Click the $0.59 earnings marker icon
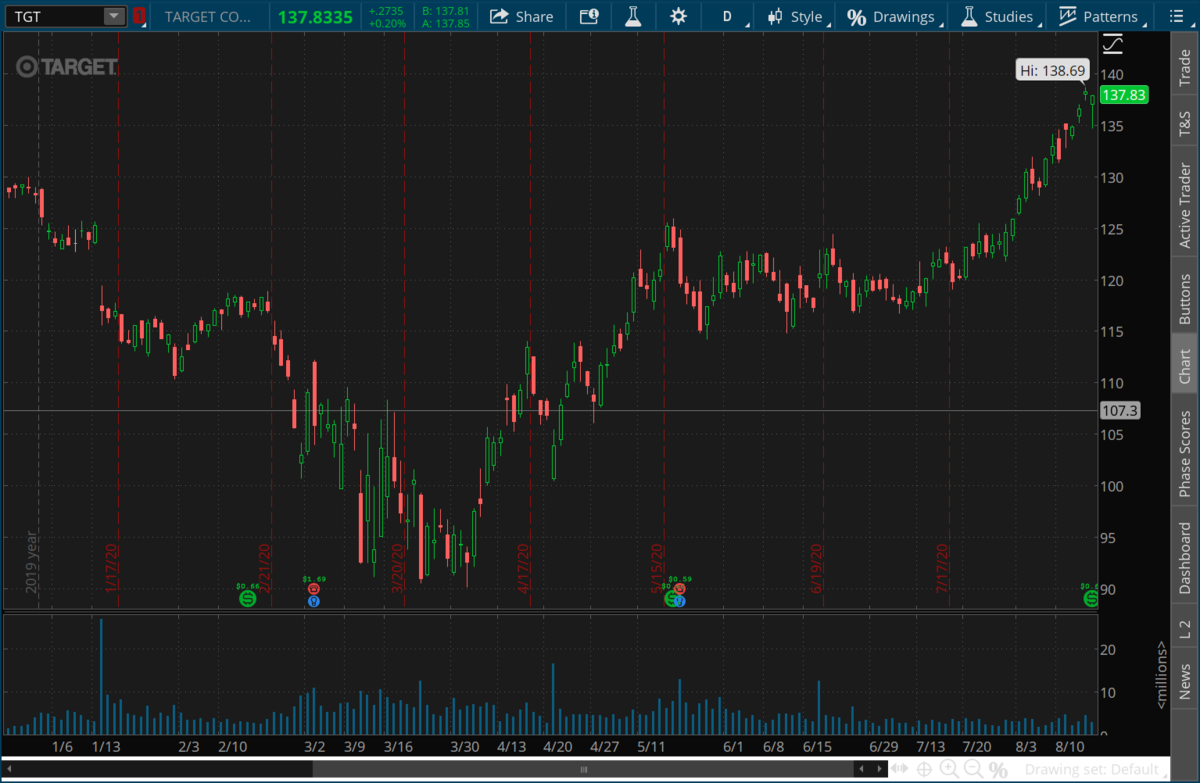The width and height of the screenshot is (1200, 783). pyautogui.click(x=680, y=588)
